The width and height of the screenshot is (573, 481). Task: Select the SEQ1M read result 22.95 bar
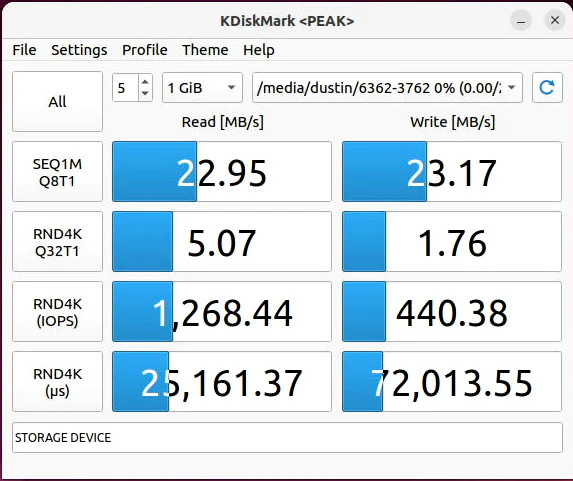coord(222,172)
